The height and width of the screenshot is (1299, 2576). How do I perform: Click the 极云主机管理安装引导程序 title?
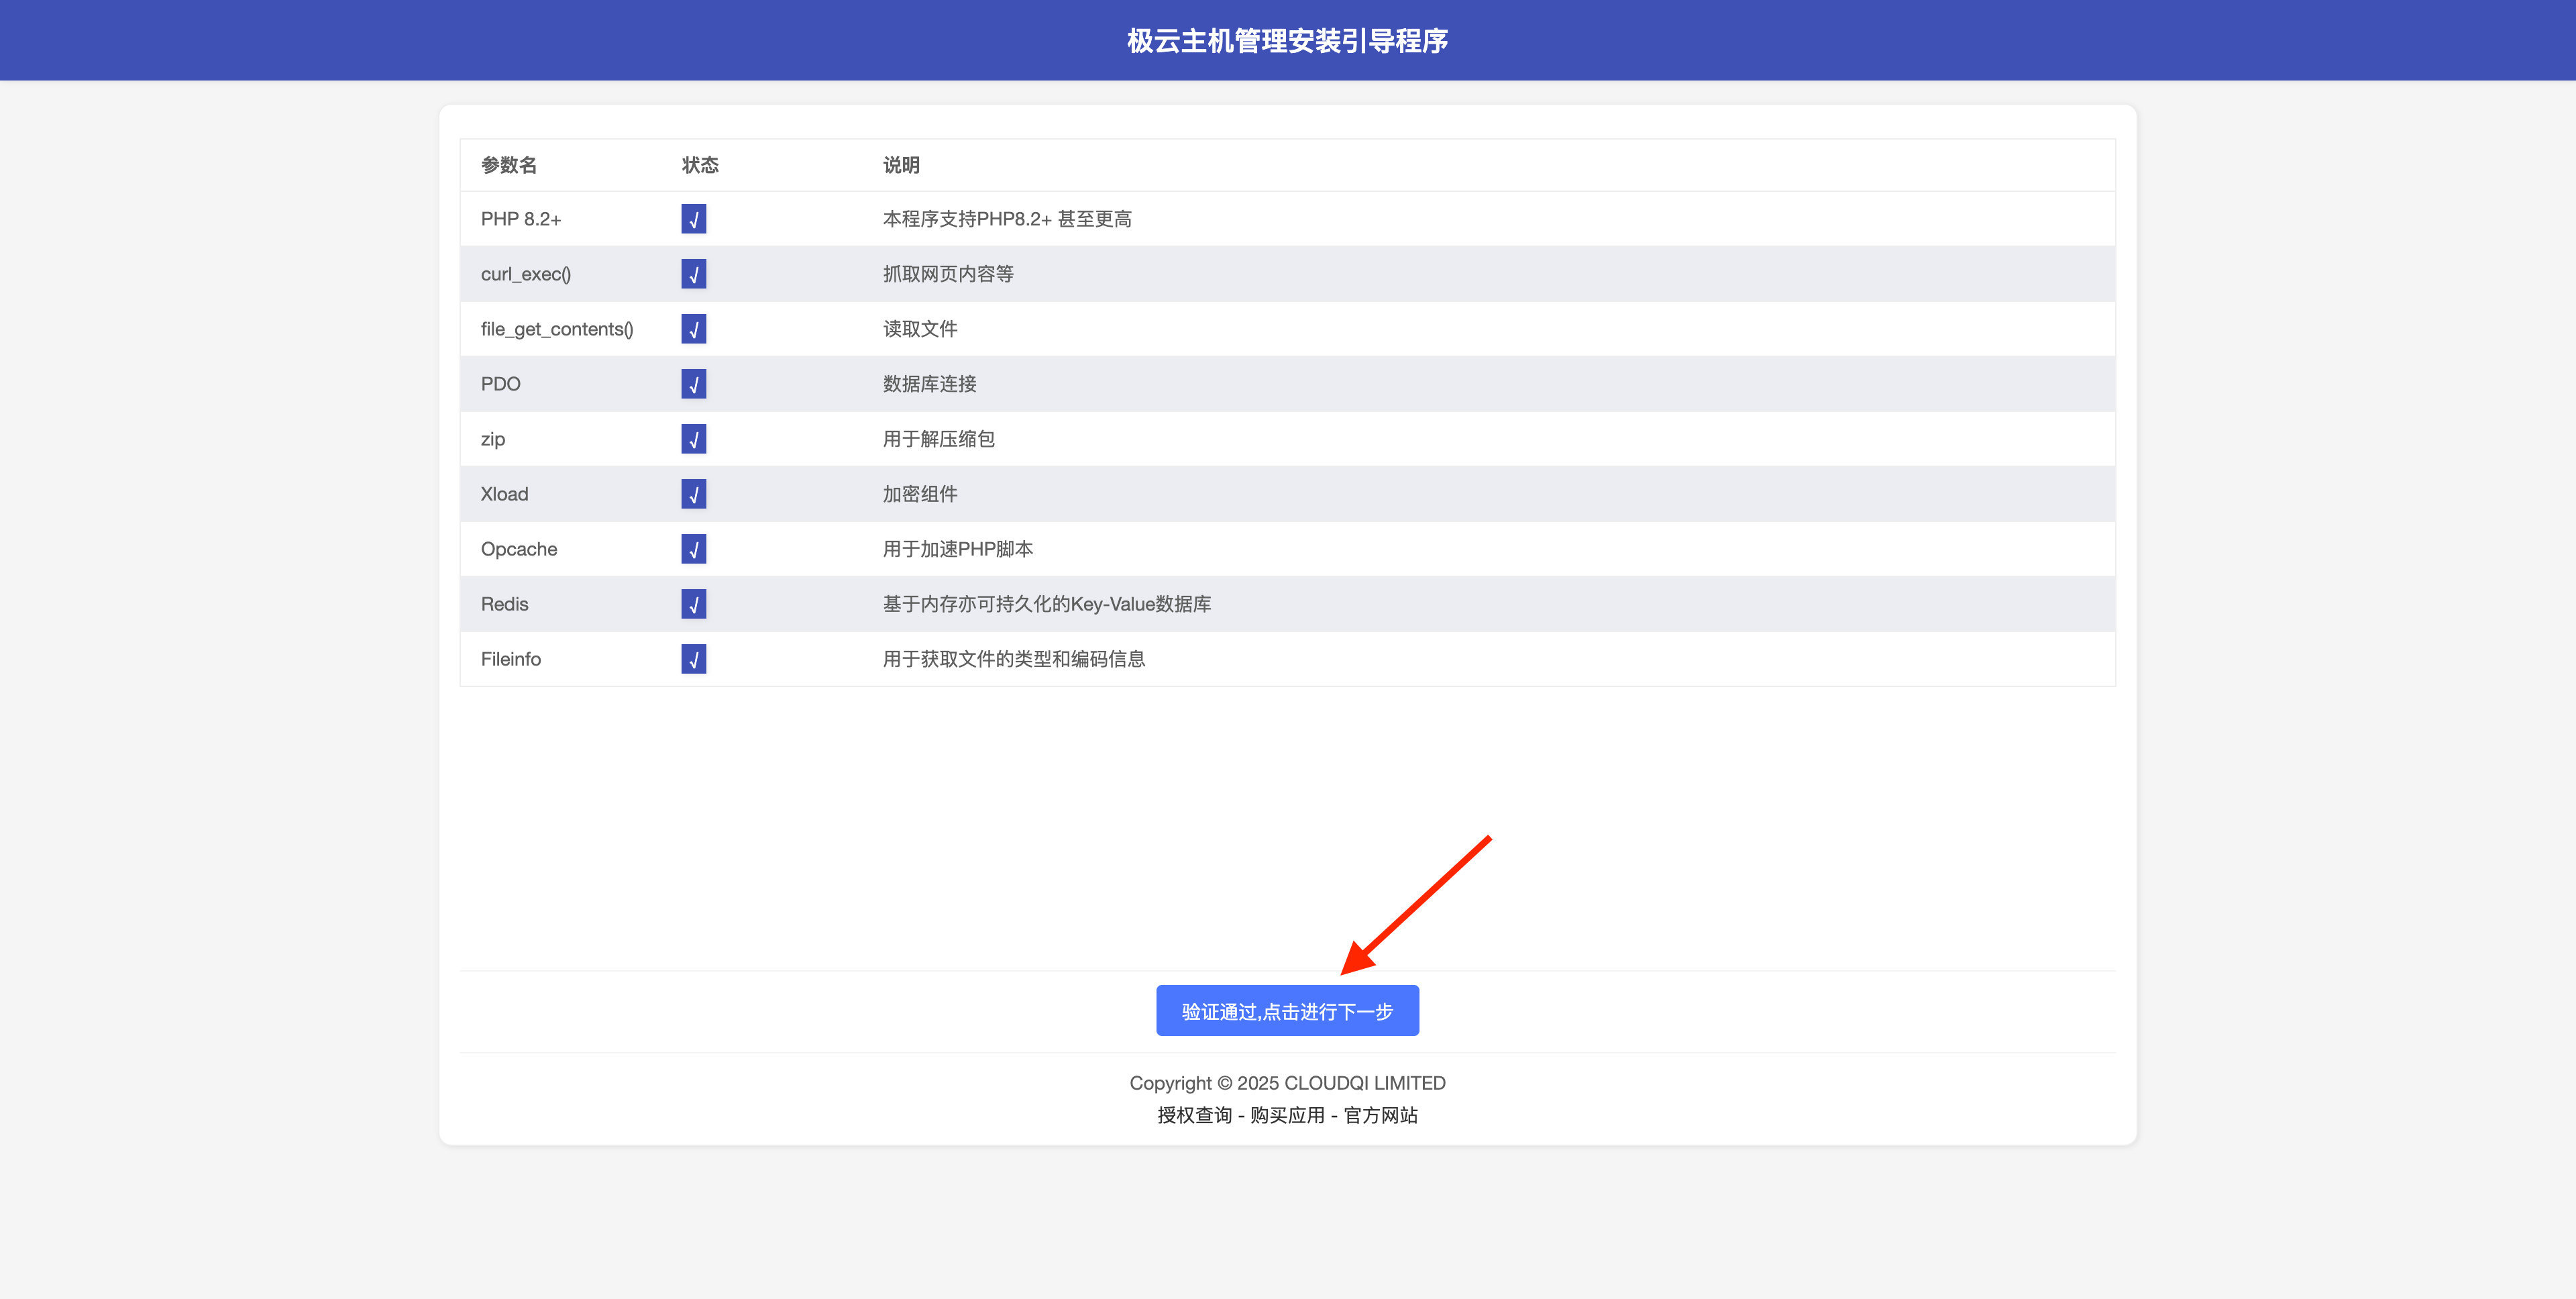click(x=1287, y=41)
